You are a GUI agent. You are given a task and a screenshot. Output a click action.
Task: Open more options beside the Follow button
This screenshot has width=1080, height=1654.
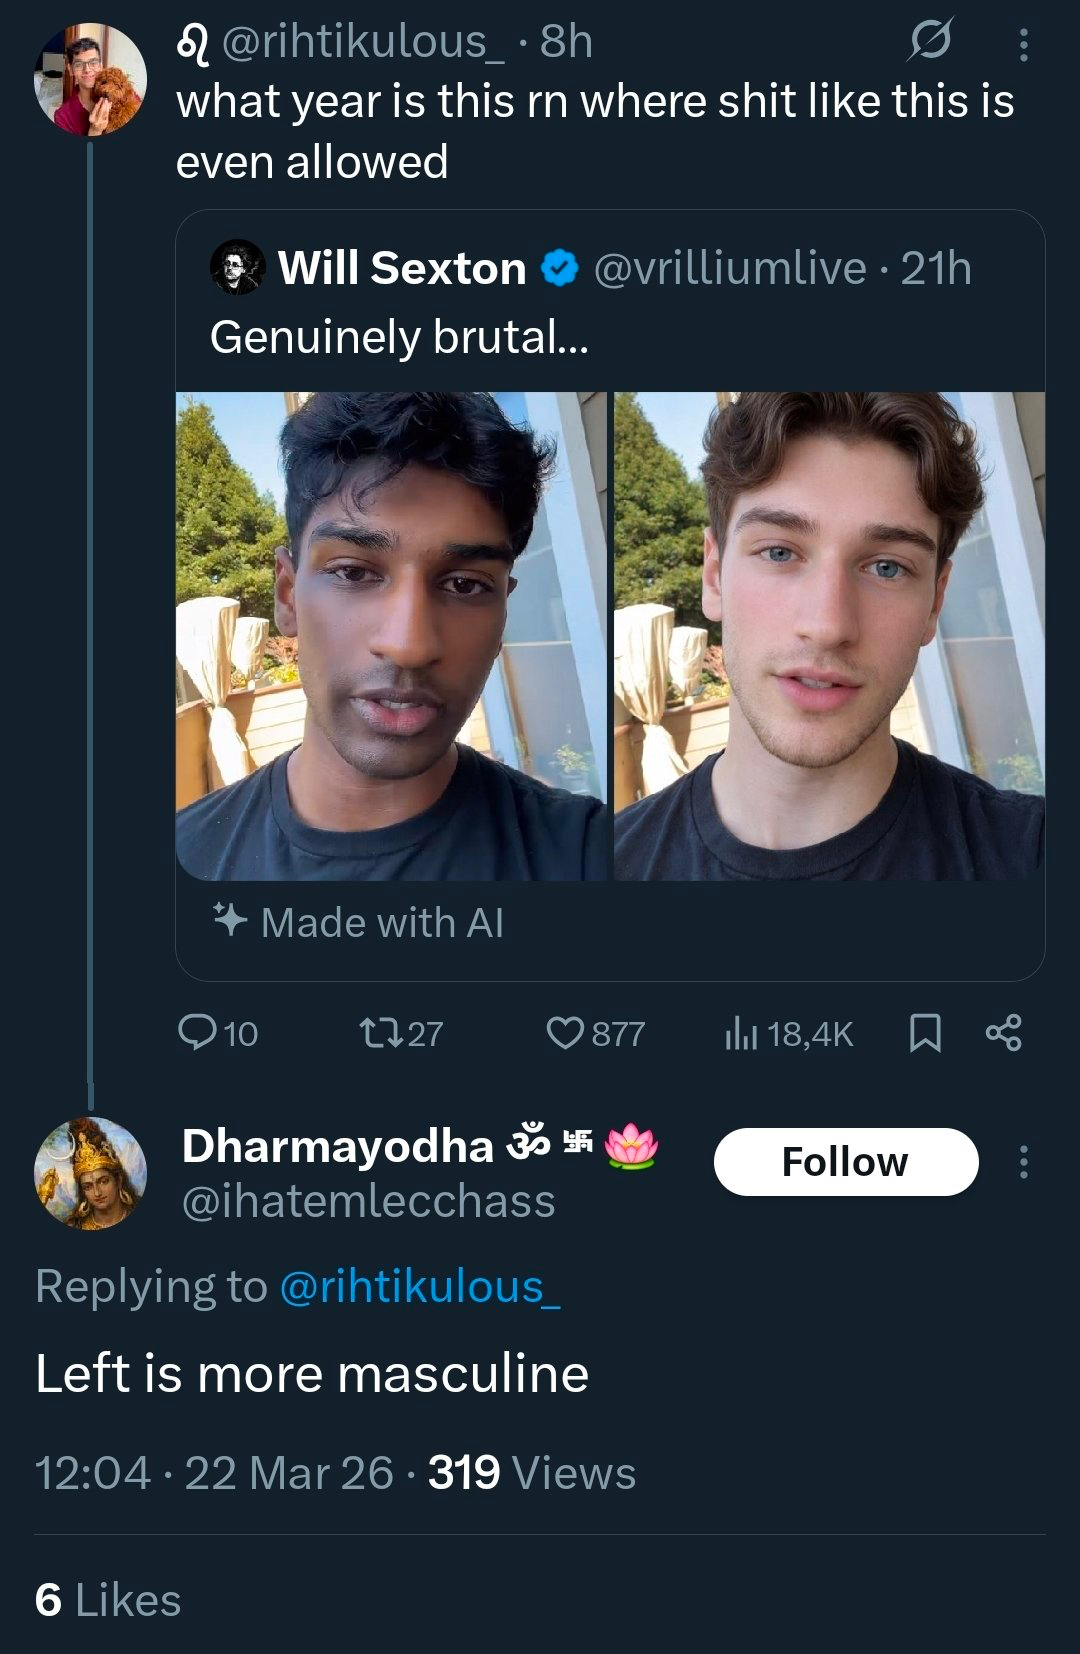[1023, 1162]
